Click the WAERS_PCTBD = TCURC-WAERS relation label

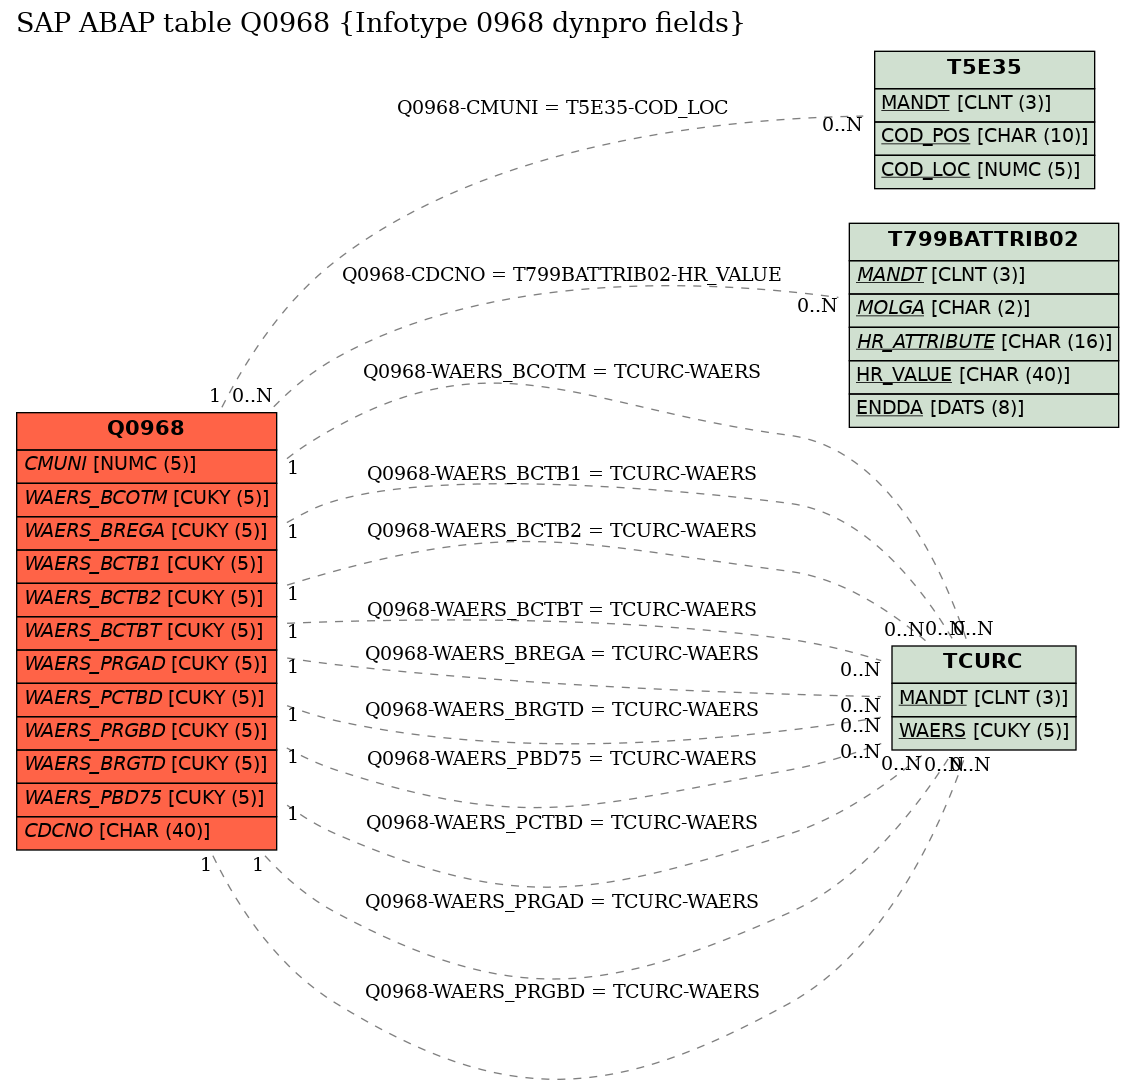pyautogui.click(x=561, y=824)
